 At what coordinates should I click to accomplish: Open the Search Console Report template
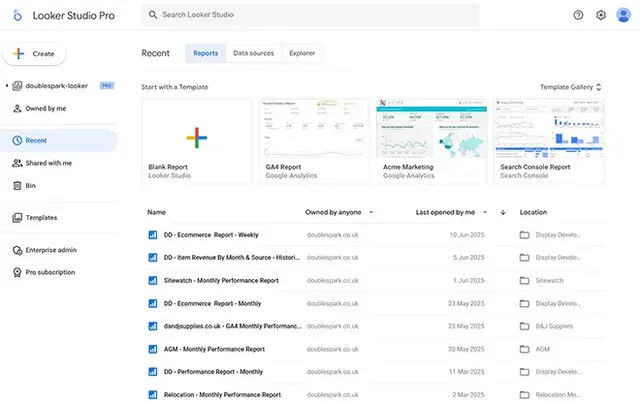(x=549, y=142)
